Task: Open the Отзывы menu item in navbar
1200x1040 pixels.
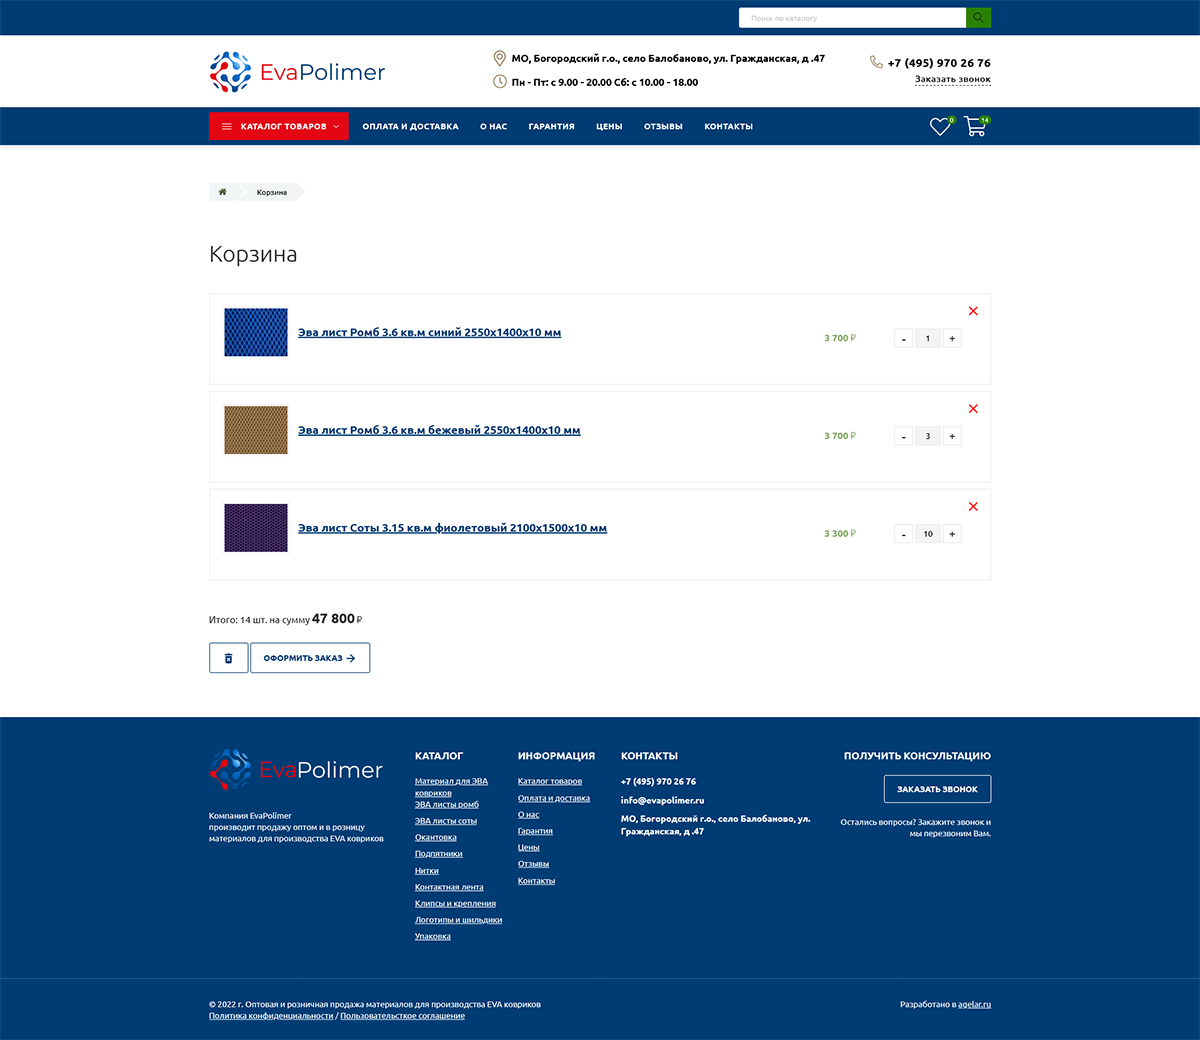Action: (x=663, y=127)
